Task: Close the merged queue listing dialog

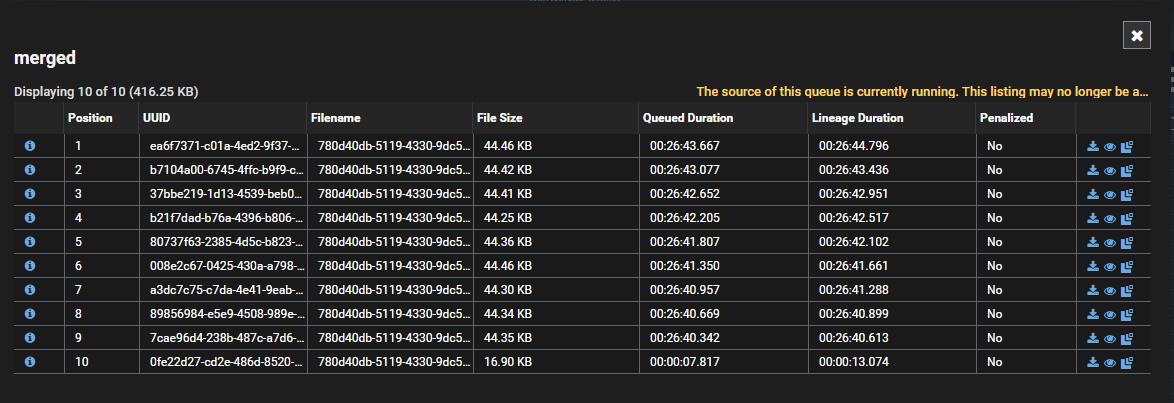Action: click(1137, 35)
